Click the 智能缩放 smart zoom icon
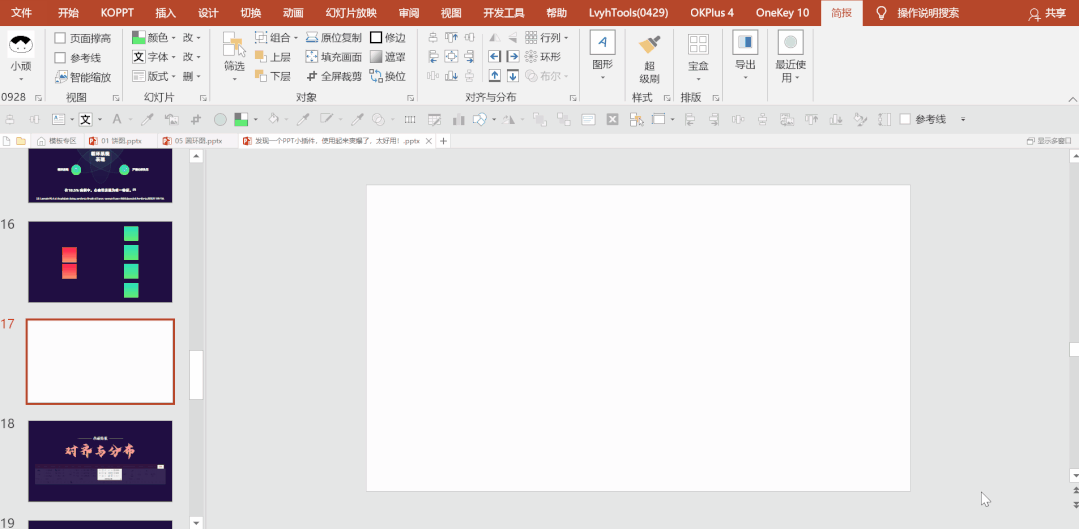Image resolution: width=1079 pixels, height=529 pixels. (61, 77)
